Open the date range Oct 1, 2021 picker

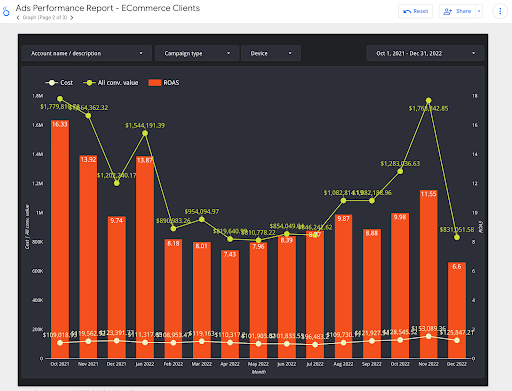click(425, 53)
